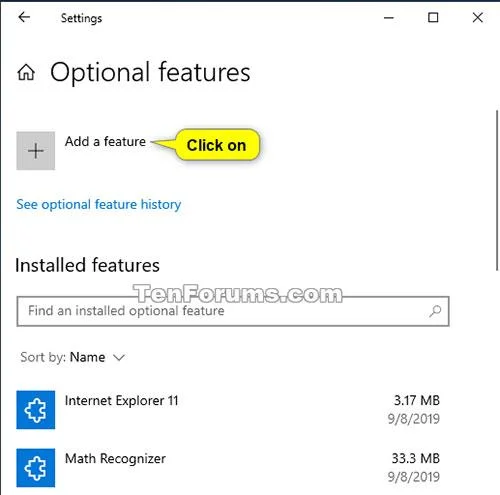Screen dimensions: 500x495
Task: Maximize the Settings window
Action: pyautogui.click(x=433, y=17)
